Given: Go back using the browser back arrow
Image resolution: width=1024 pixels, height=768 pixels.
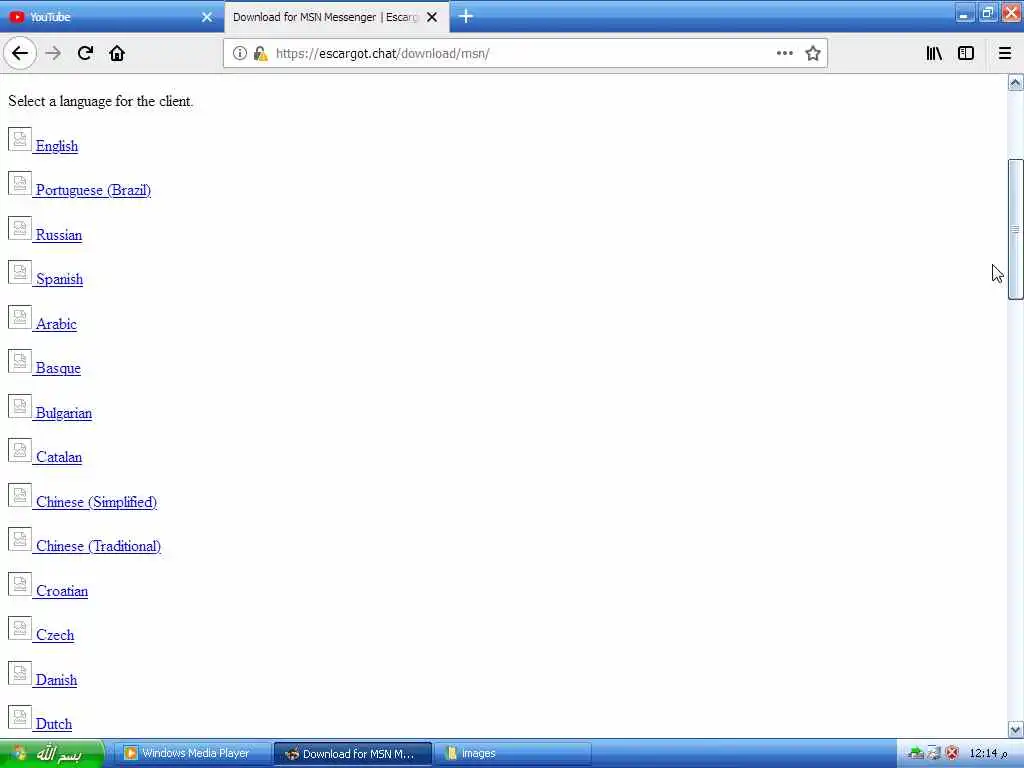Looking at the screenshot, I should click(x=20, y=54).
